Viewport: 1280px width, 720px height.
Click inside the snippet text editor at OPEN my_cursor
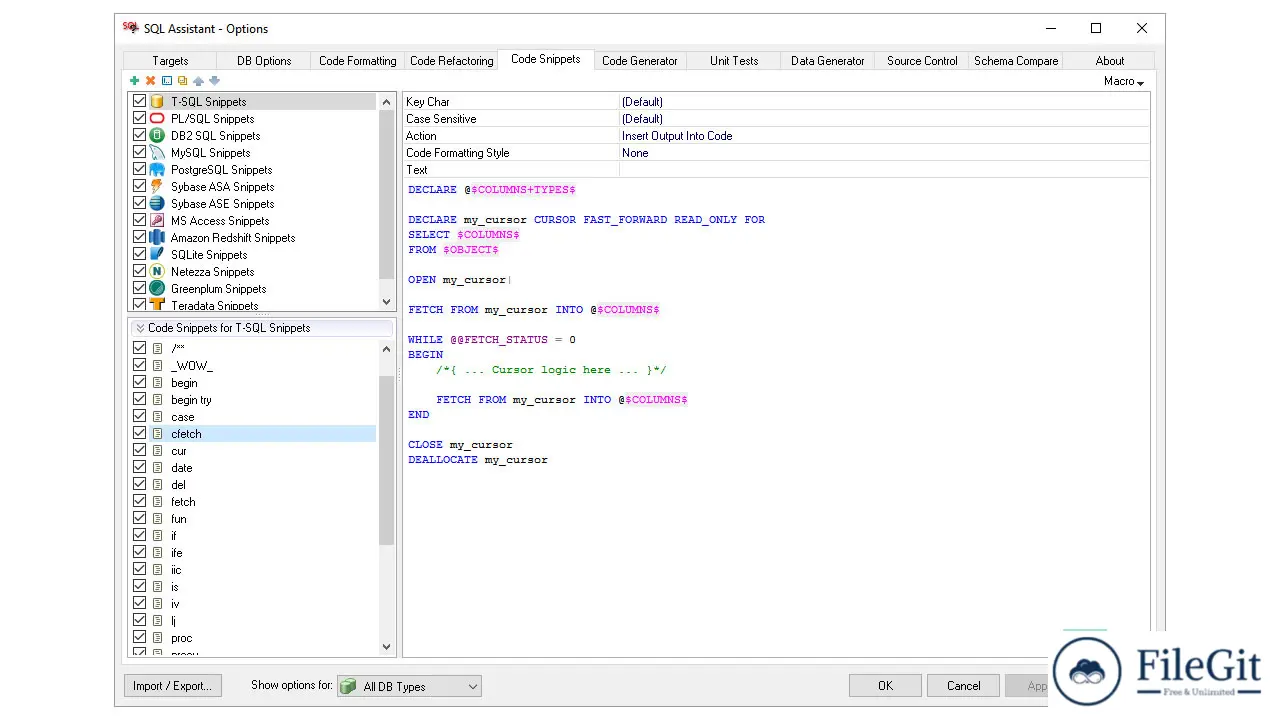461,280
